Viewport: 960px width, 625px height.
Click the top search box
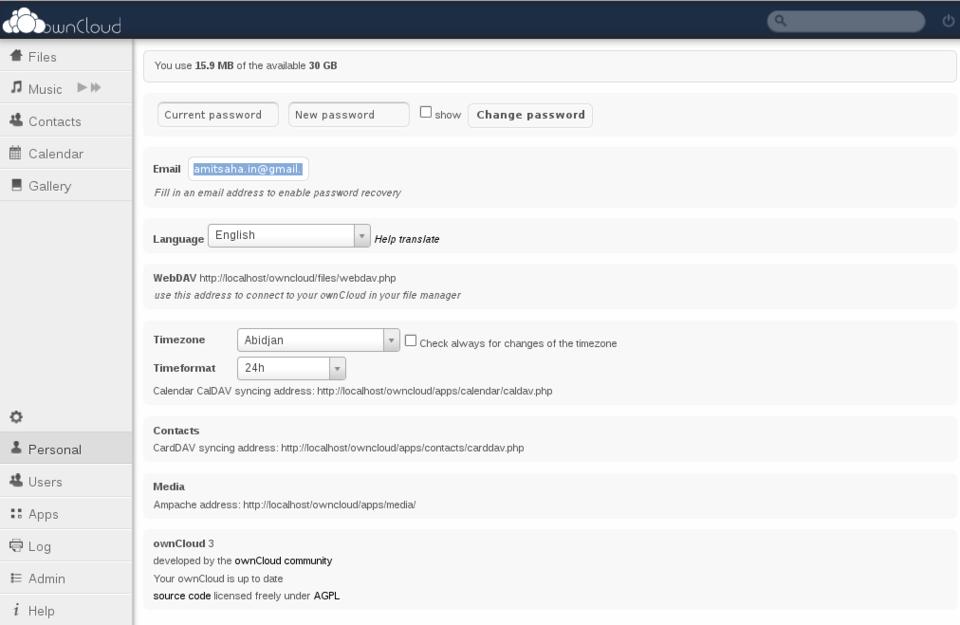pos(846,21)
